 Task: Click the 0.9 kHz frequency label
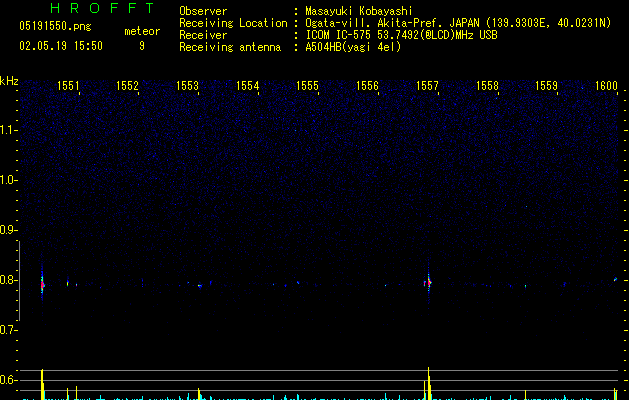9,230
